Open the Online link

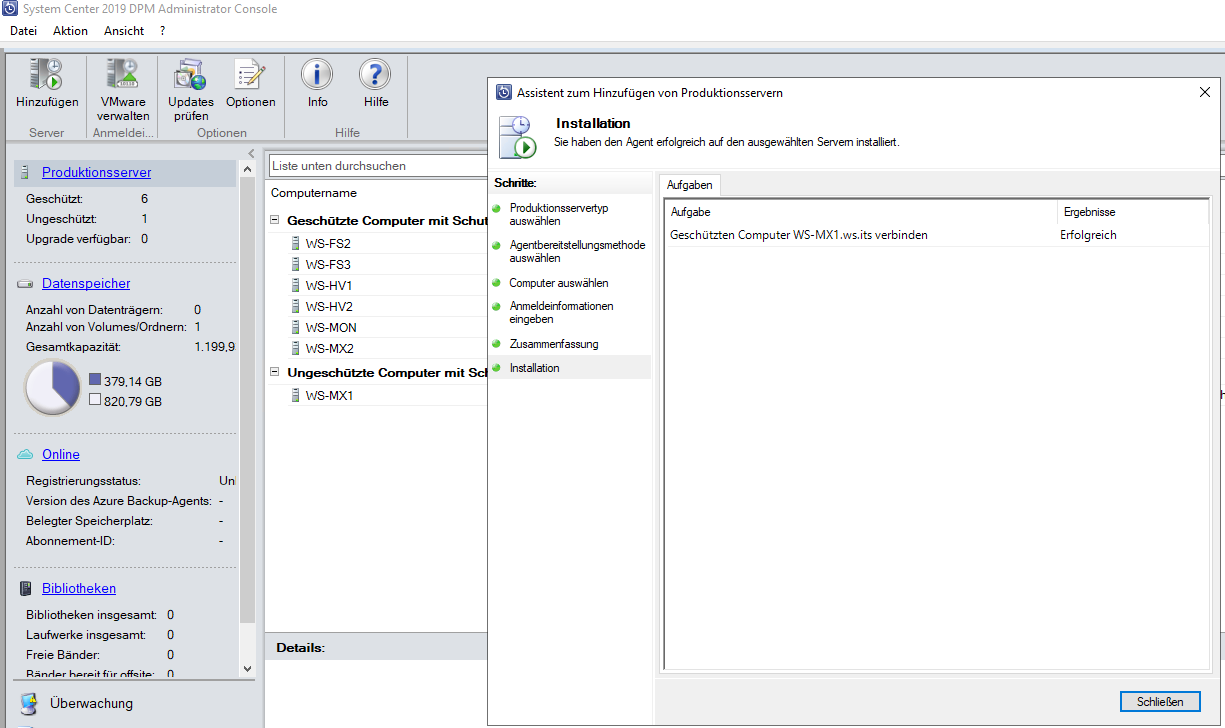coord(61,455)
